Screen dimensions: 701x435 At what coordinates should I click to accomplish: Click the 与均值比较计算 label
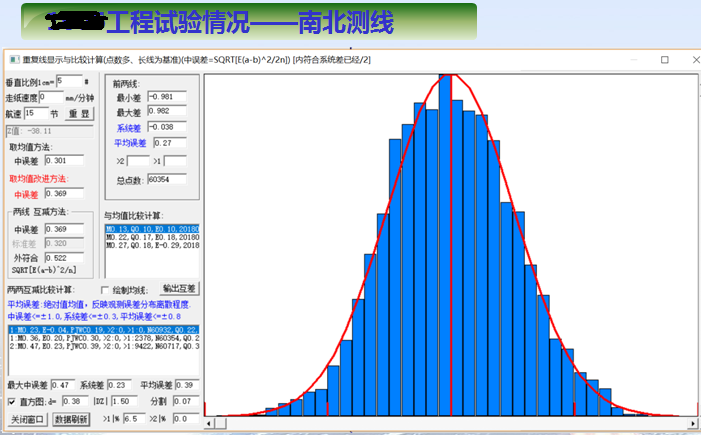point(134,216)
